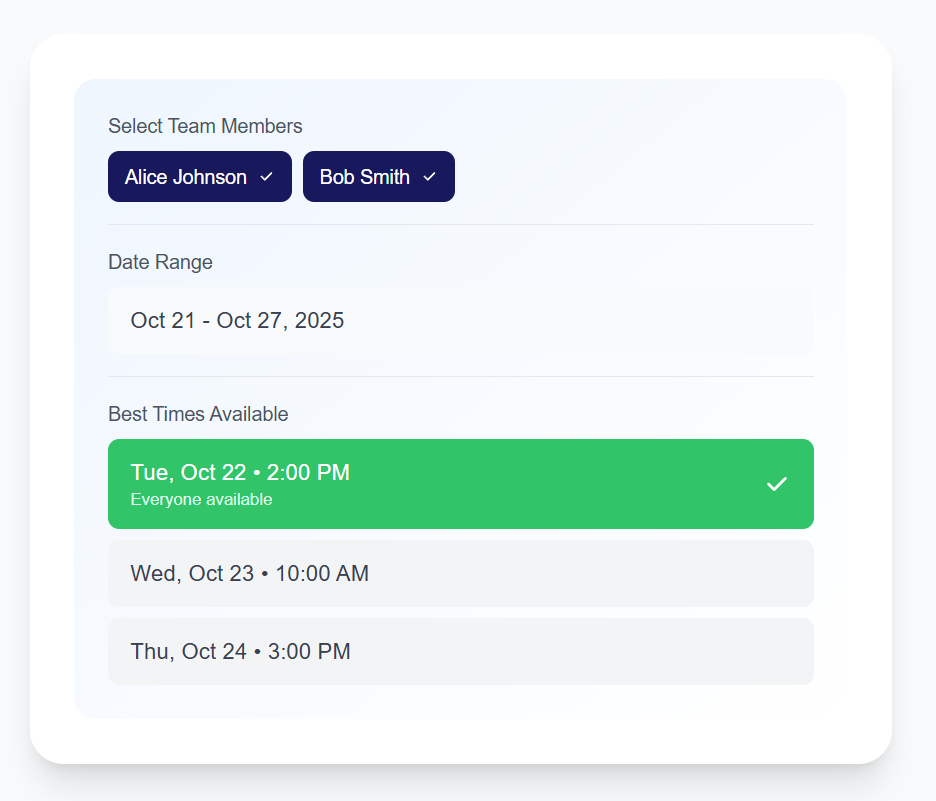Deselect Alice Johnson from team members
The width and height of the screenshot is (936, 801).
pos(199,176)
